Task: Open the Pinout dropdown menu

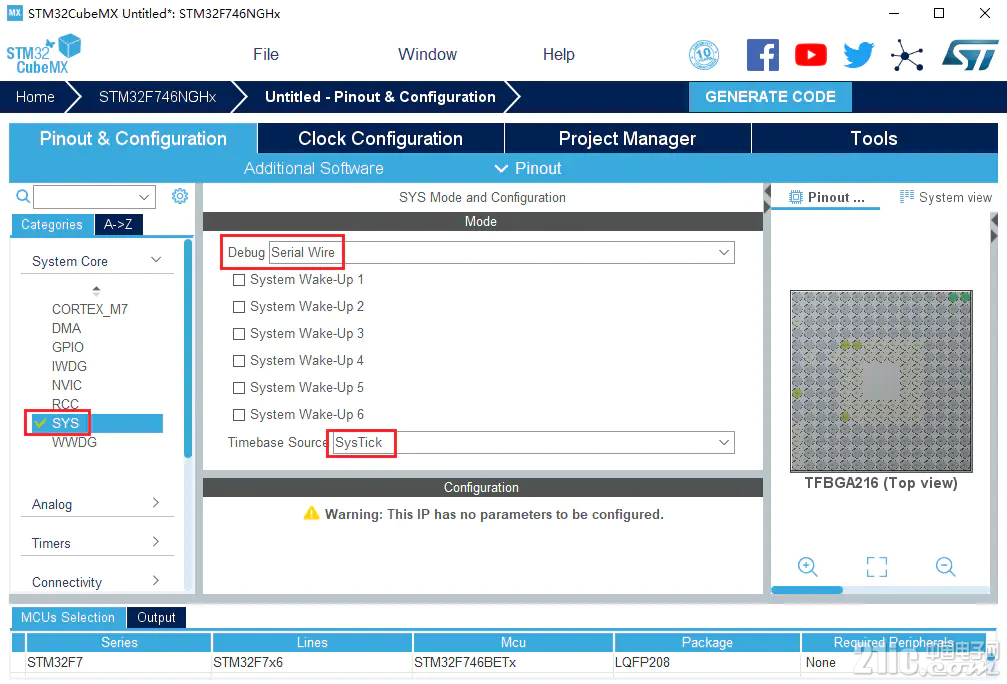Action: 528,168
